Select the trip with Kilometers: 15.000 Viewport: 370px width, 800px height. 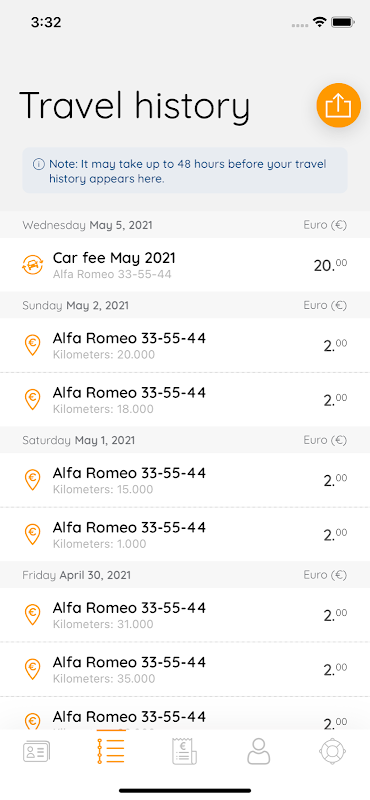pyautogui.click(x=185, y=480)
